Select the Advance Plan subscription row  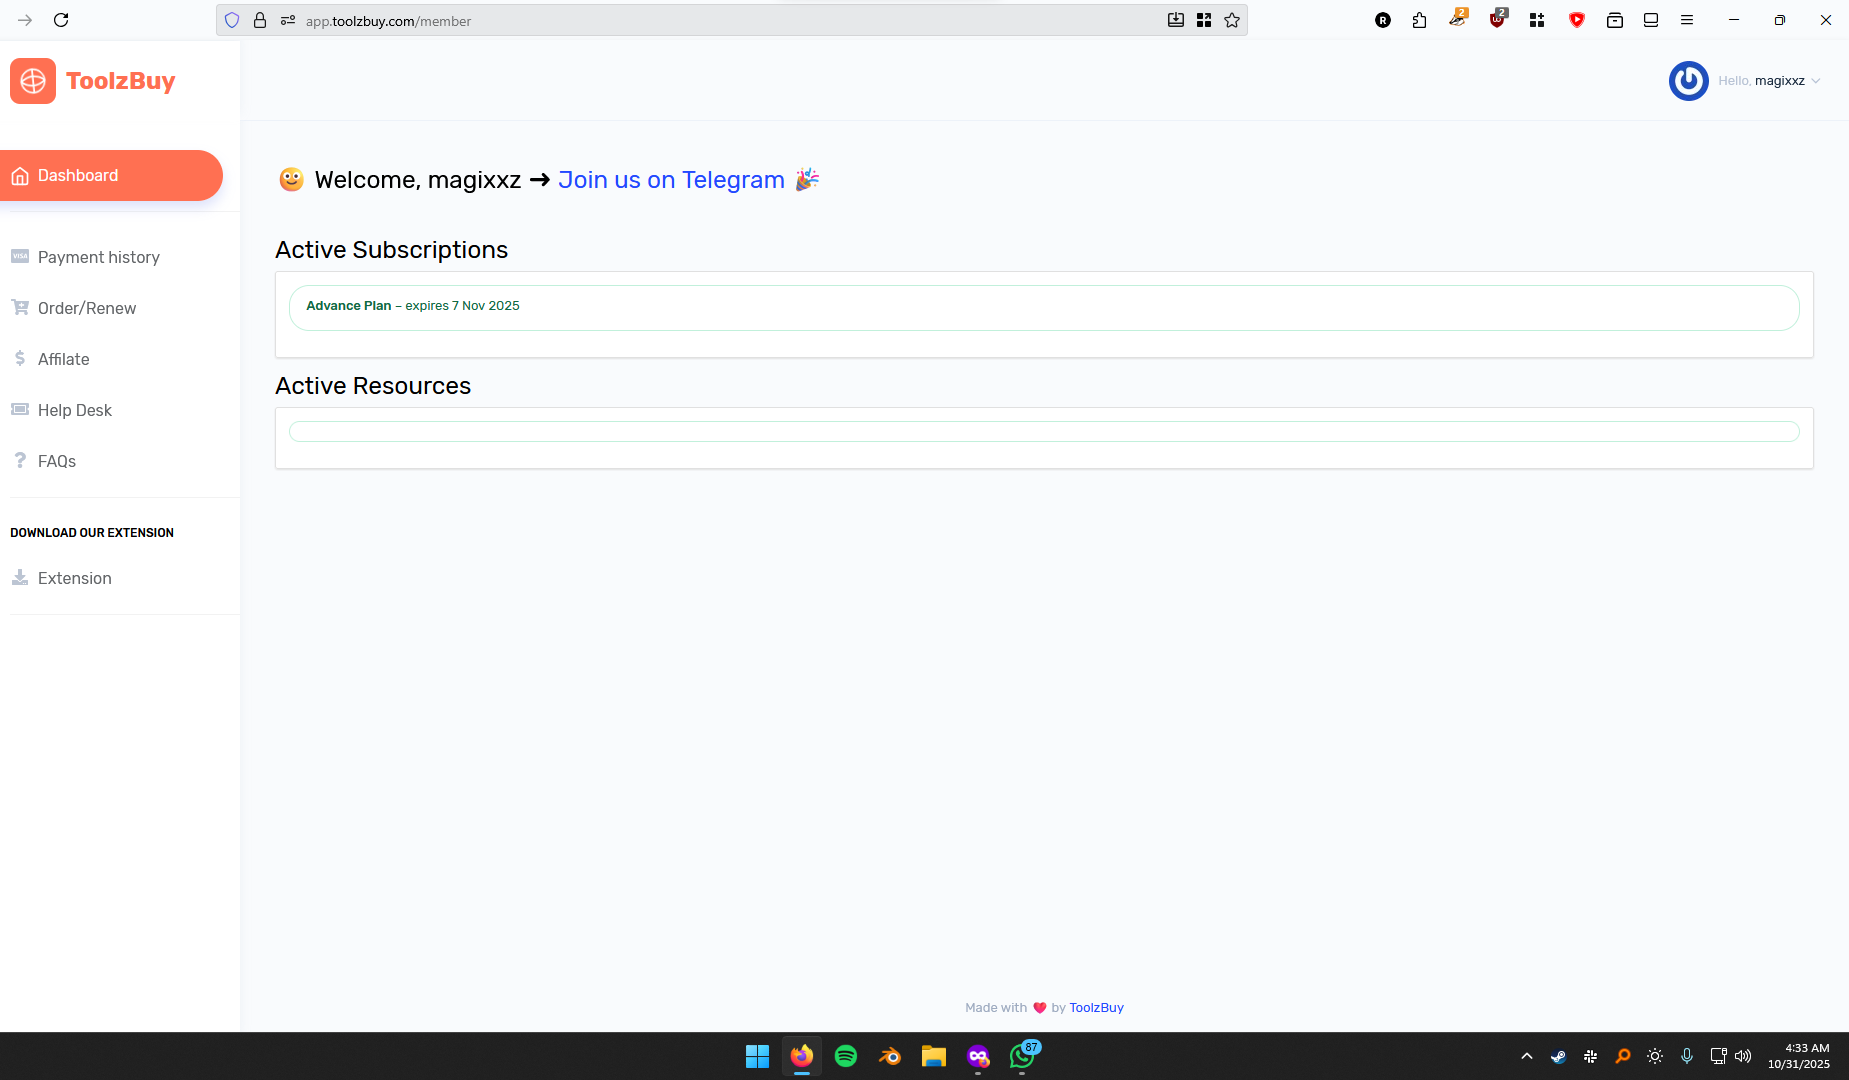(x=1043, y=307)
